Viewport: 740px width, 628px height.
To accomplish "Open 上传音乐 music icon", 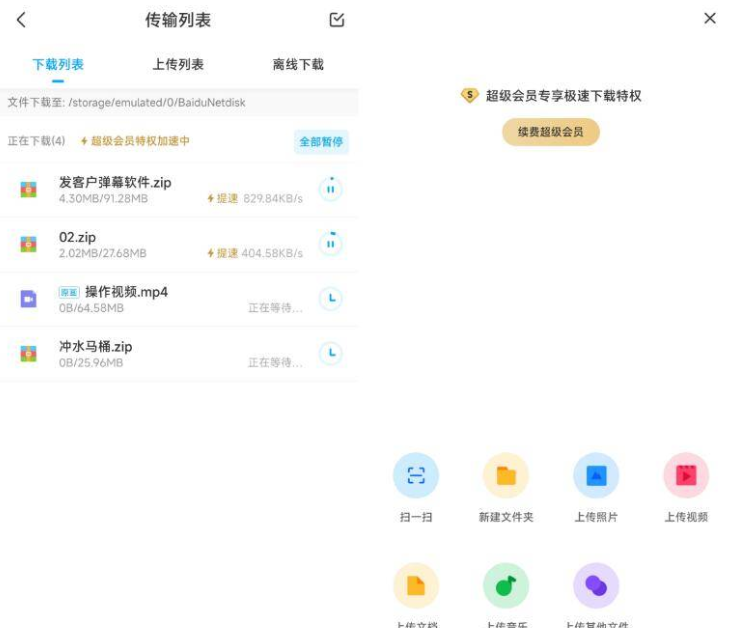I will click(x=506, y=586).
